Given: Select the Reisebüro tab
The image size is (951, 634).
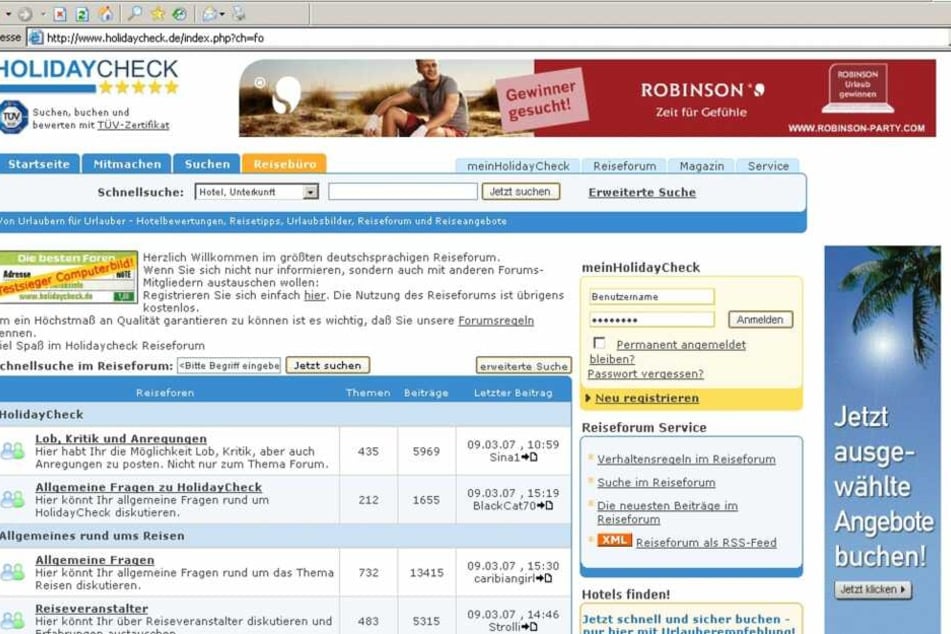Looking at the screenshot, I should (284, 164).
